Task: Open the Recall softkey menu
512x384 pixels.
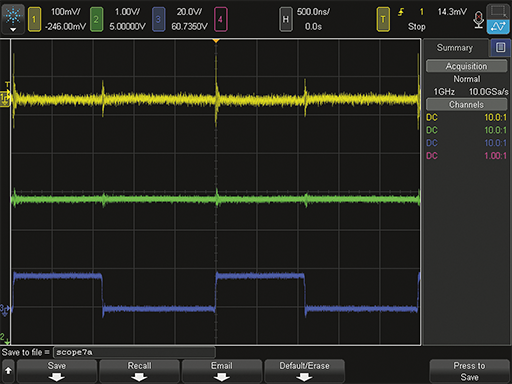Action: point(139,371)
